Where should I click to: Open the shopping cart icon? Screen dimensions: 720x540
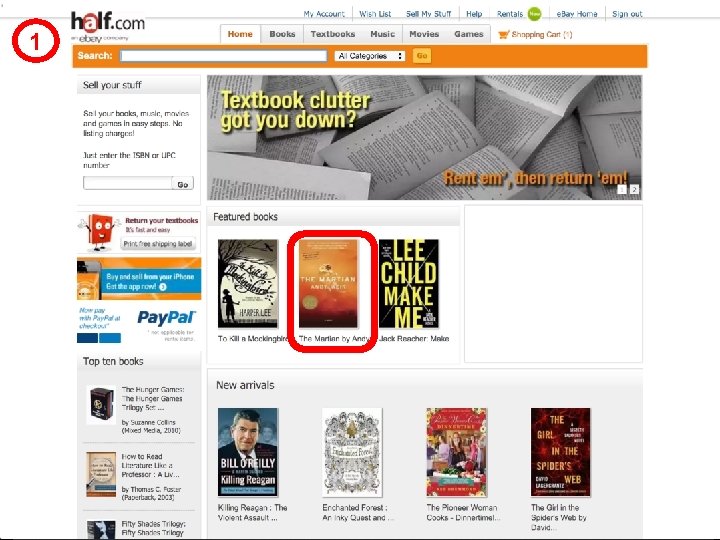(x=504, y=34)
